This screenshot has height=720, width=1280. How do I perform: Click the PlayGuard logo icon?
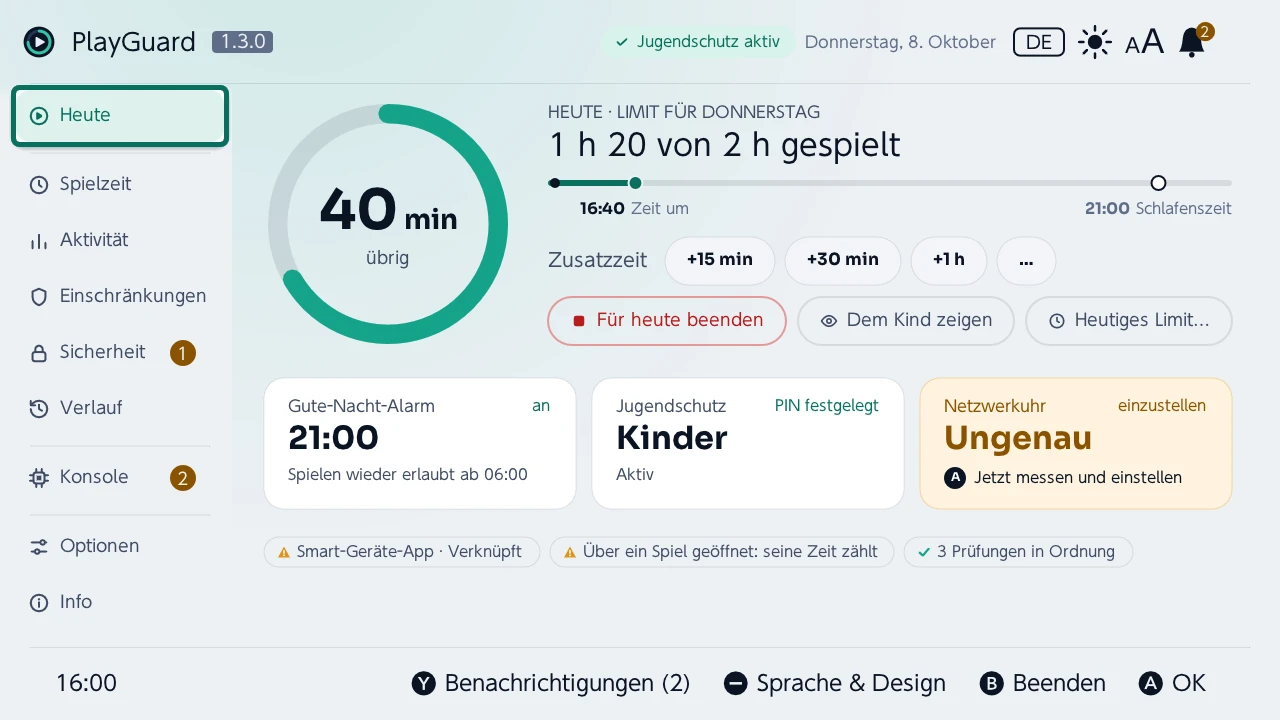tap(39, 42)
